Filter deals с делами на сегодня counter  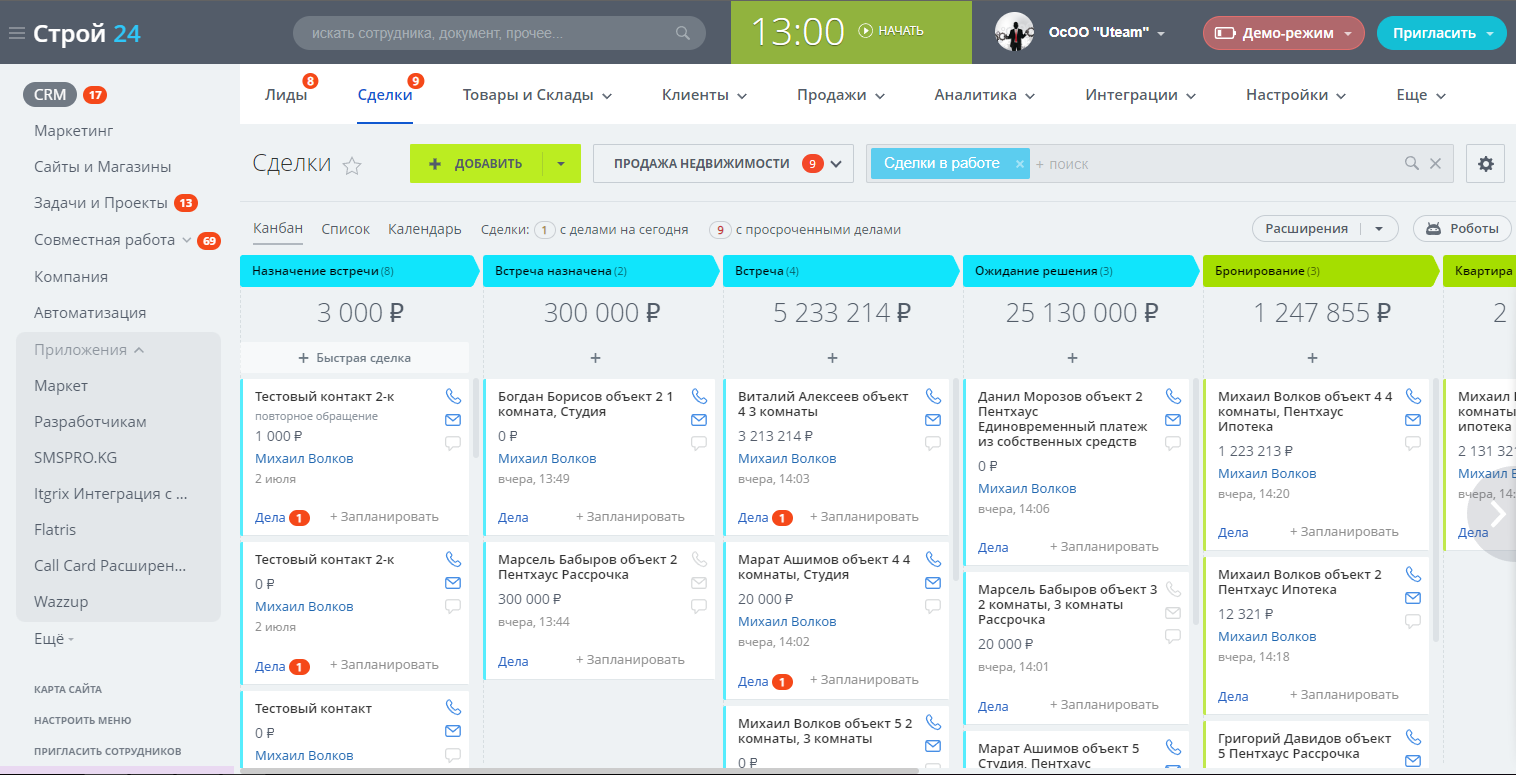611,230
